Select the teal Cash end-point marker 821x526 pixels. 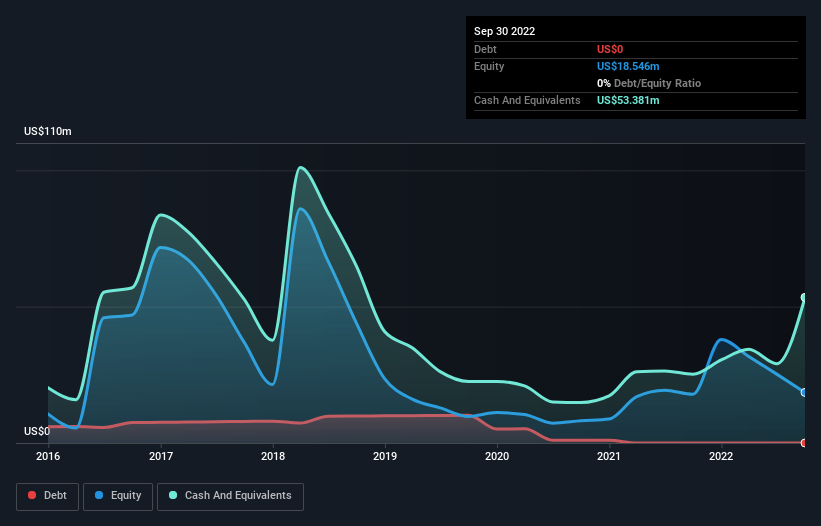click(x=804, y=297)
